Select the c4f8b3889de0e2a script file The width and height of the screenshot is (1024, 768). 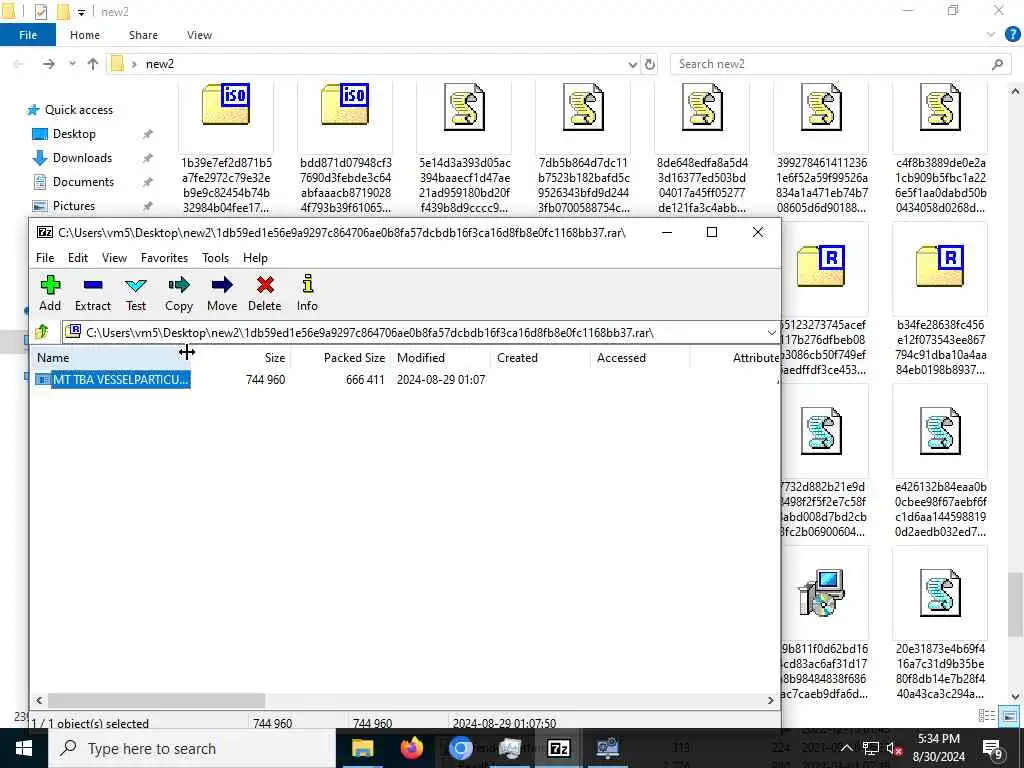940,148
